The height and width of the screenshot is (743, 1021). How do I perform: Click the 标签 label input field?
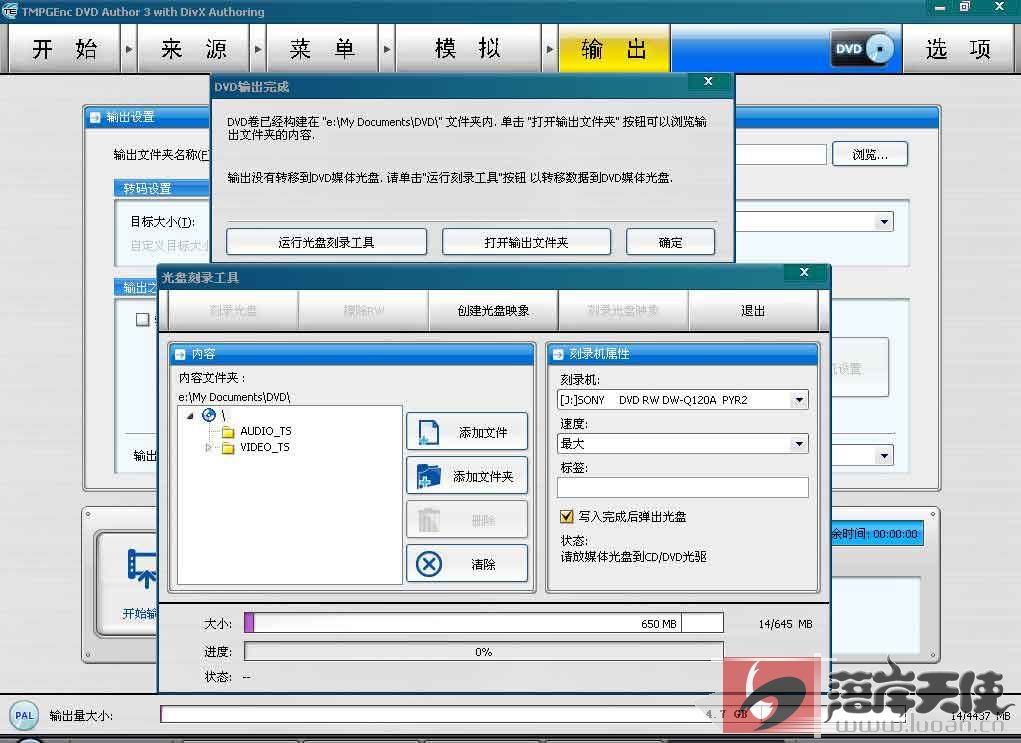(x=682, y=487)
